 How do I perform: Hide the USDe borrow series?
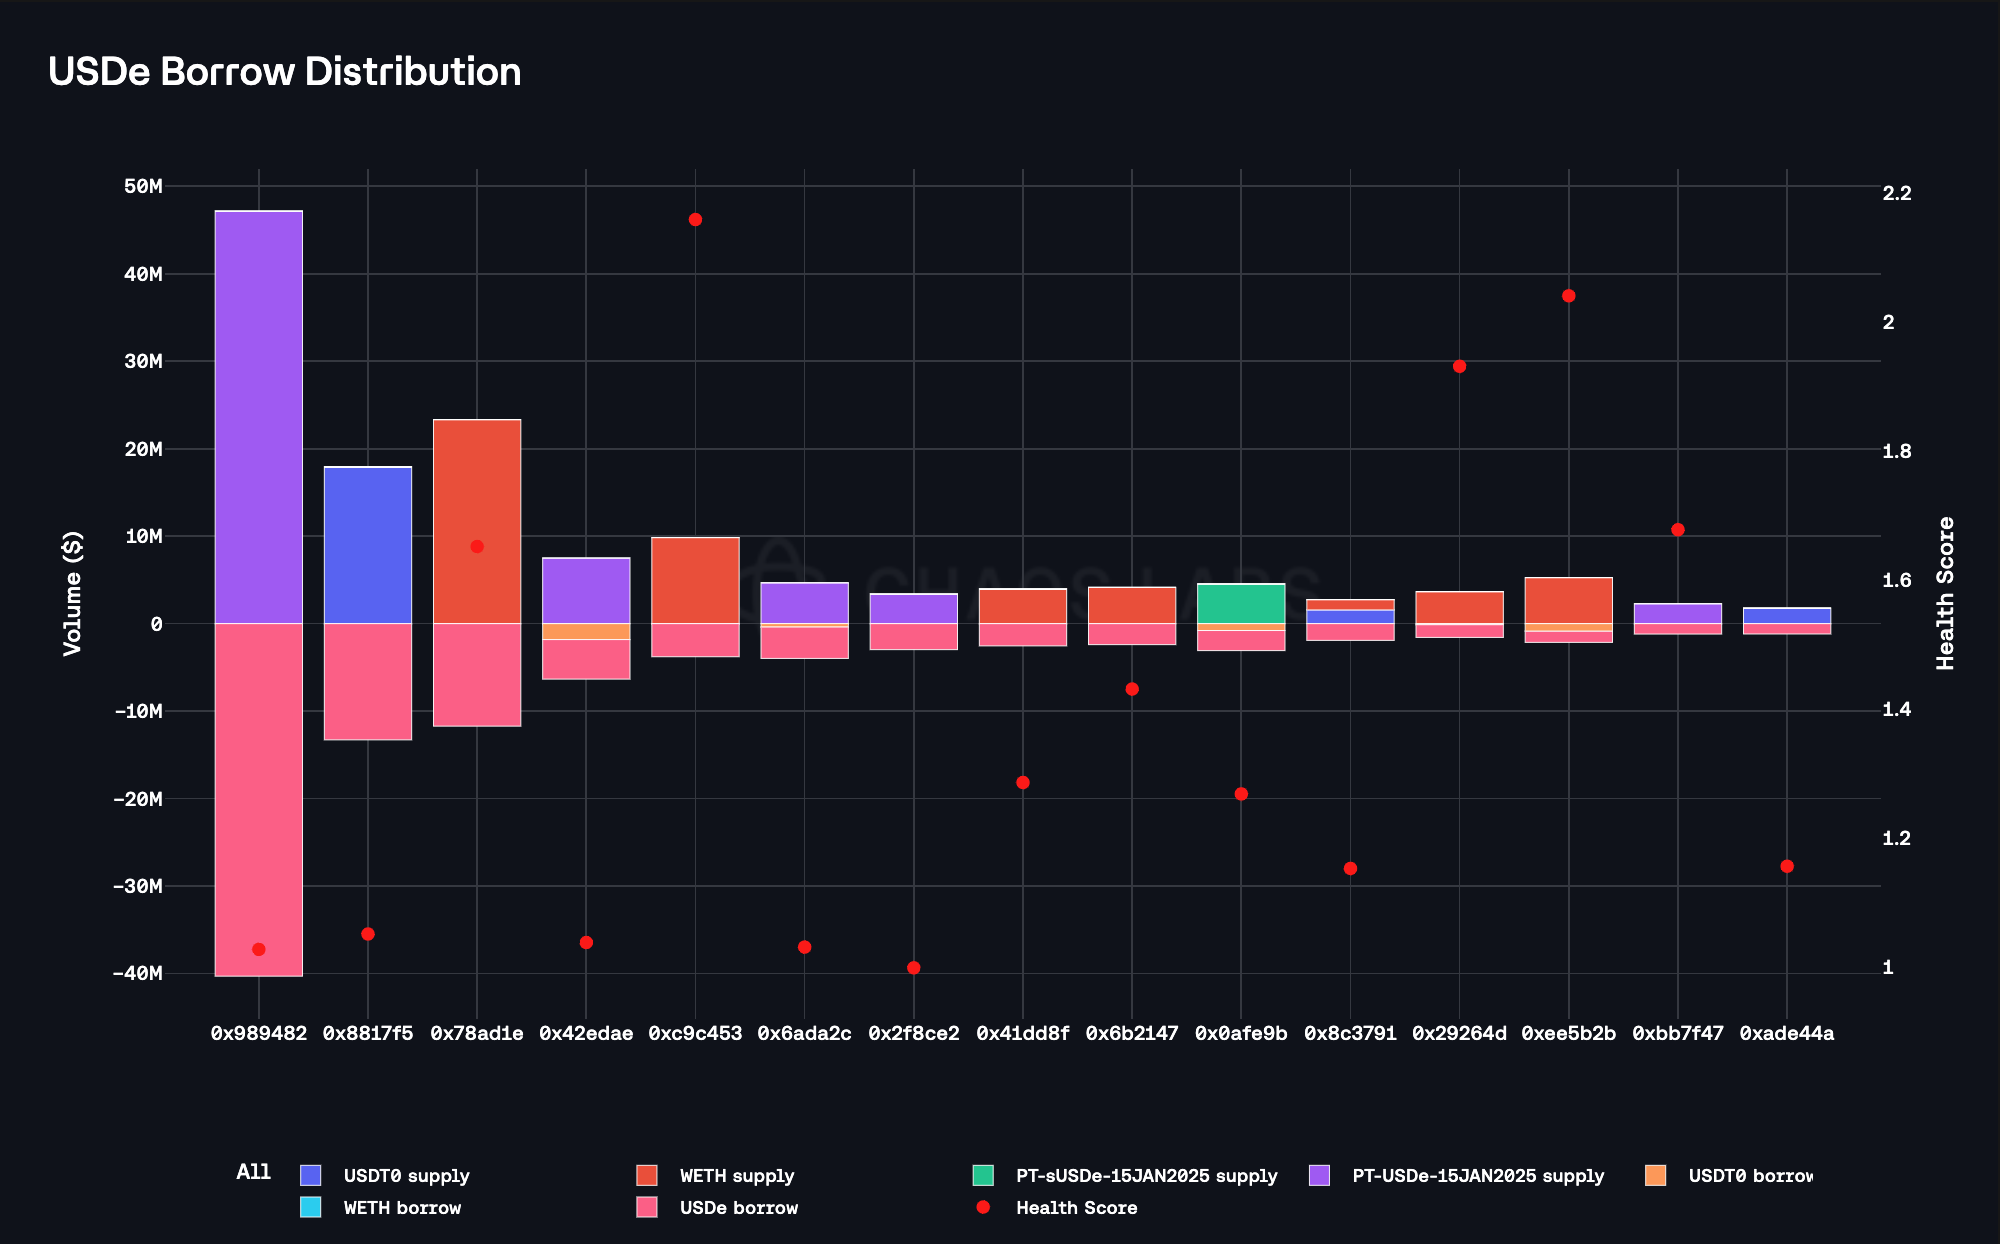(x=738, y=1208)
